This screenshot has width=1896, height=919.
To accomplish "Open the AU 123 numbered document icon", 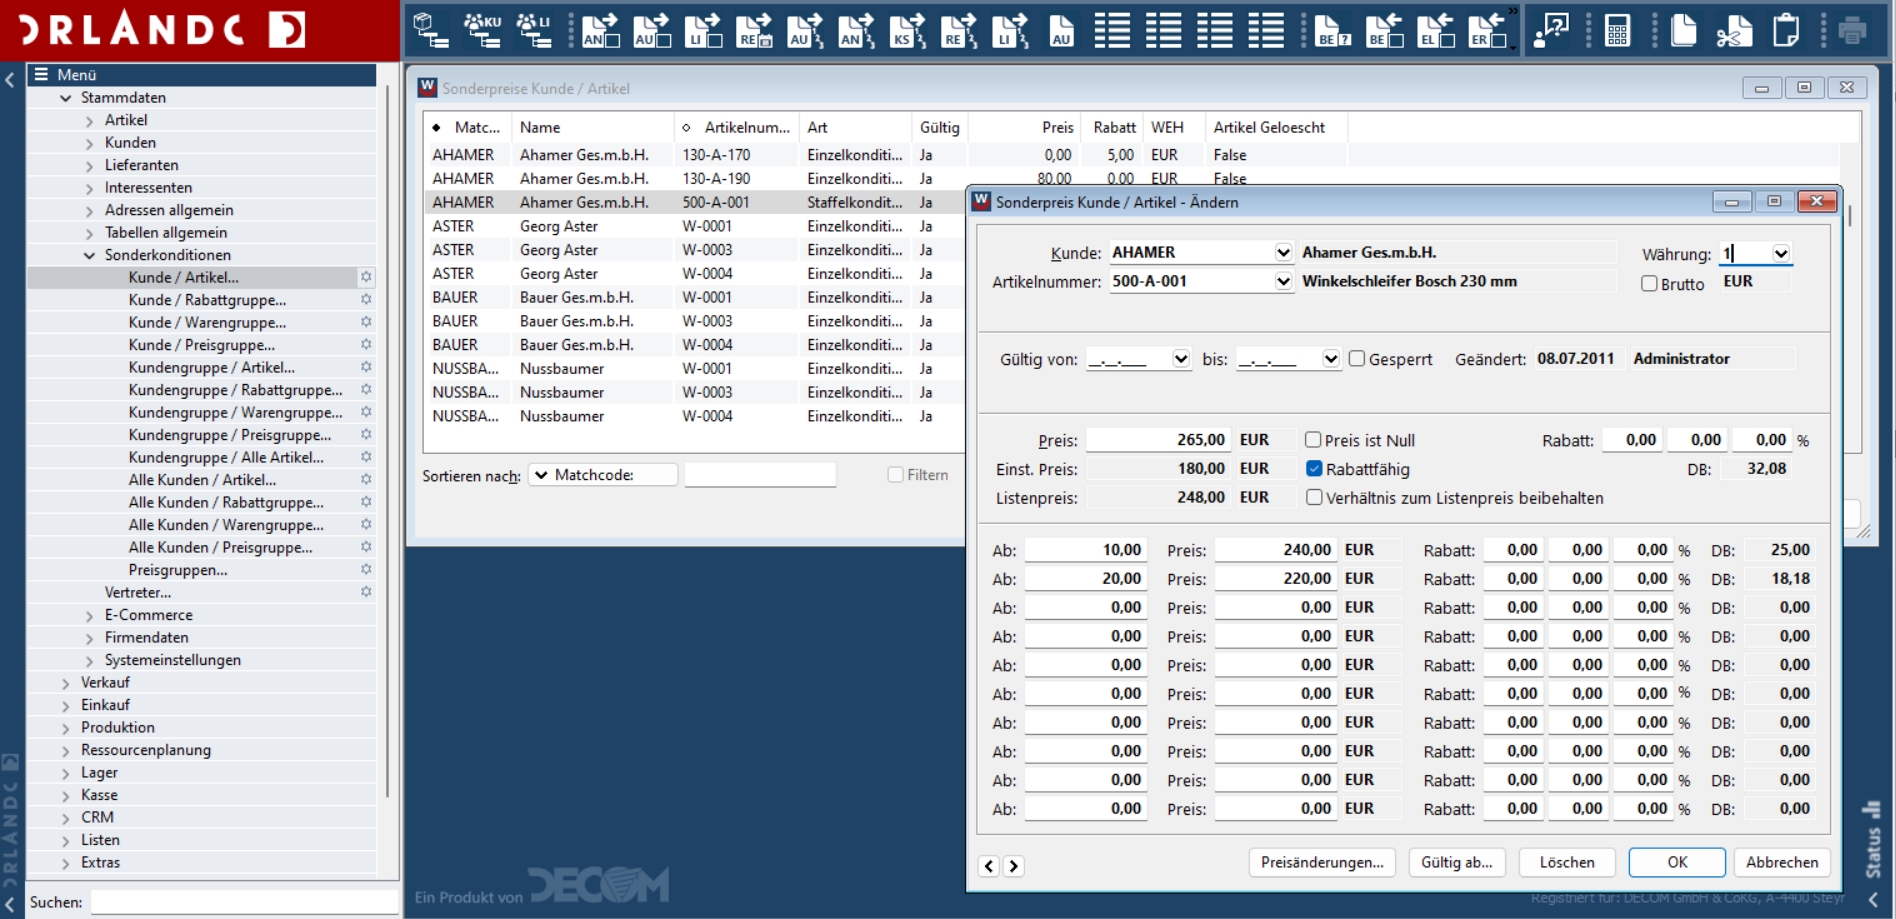I will [x=805, y=30].
